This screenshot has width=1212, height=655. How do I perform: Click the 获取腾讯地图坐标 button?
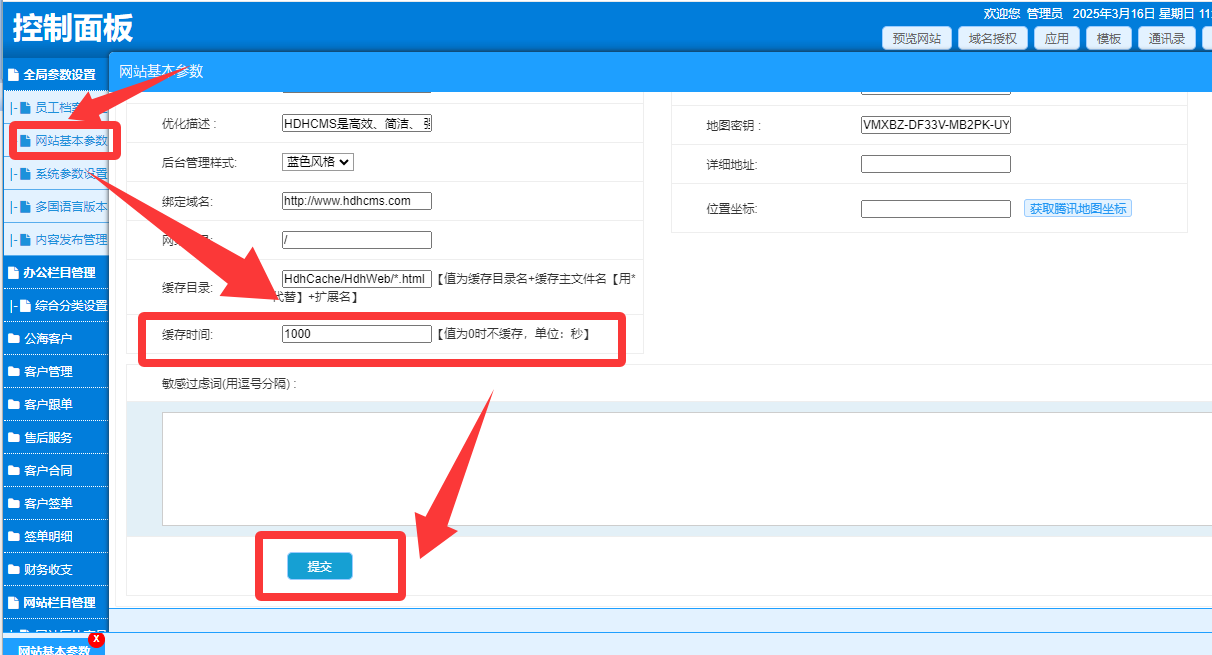tap(1078, 209)
